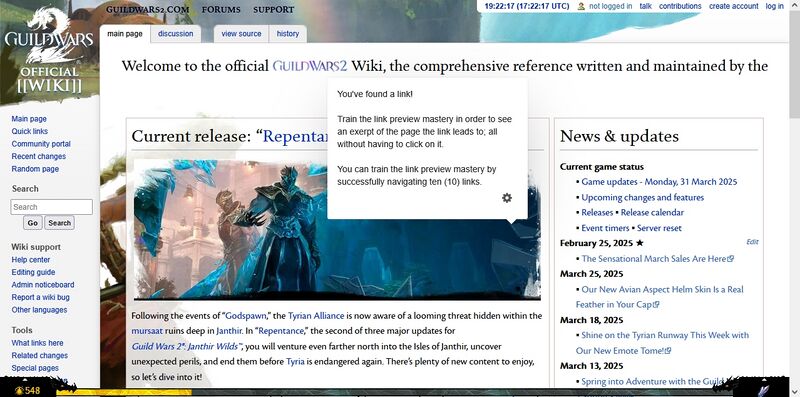Open Upcoming changes and features

coord(643,197)
